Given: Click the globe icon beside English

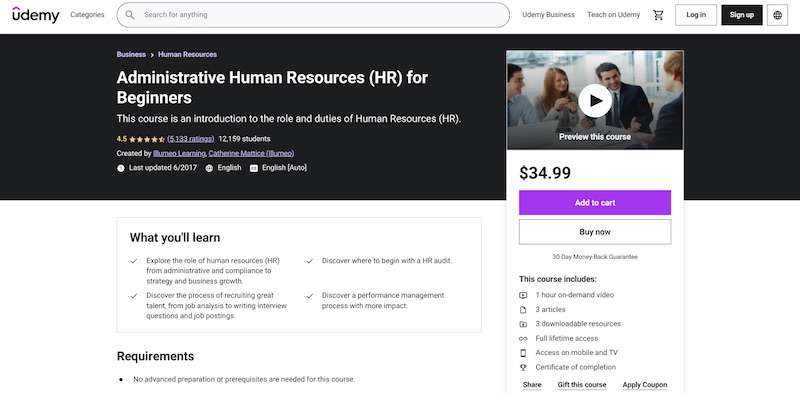Looking at the screenshot, I should coord(209,168).
